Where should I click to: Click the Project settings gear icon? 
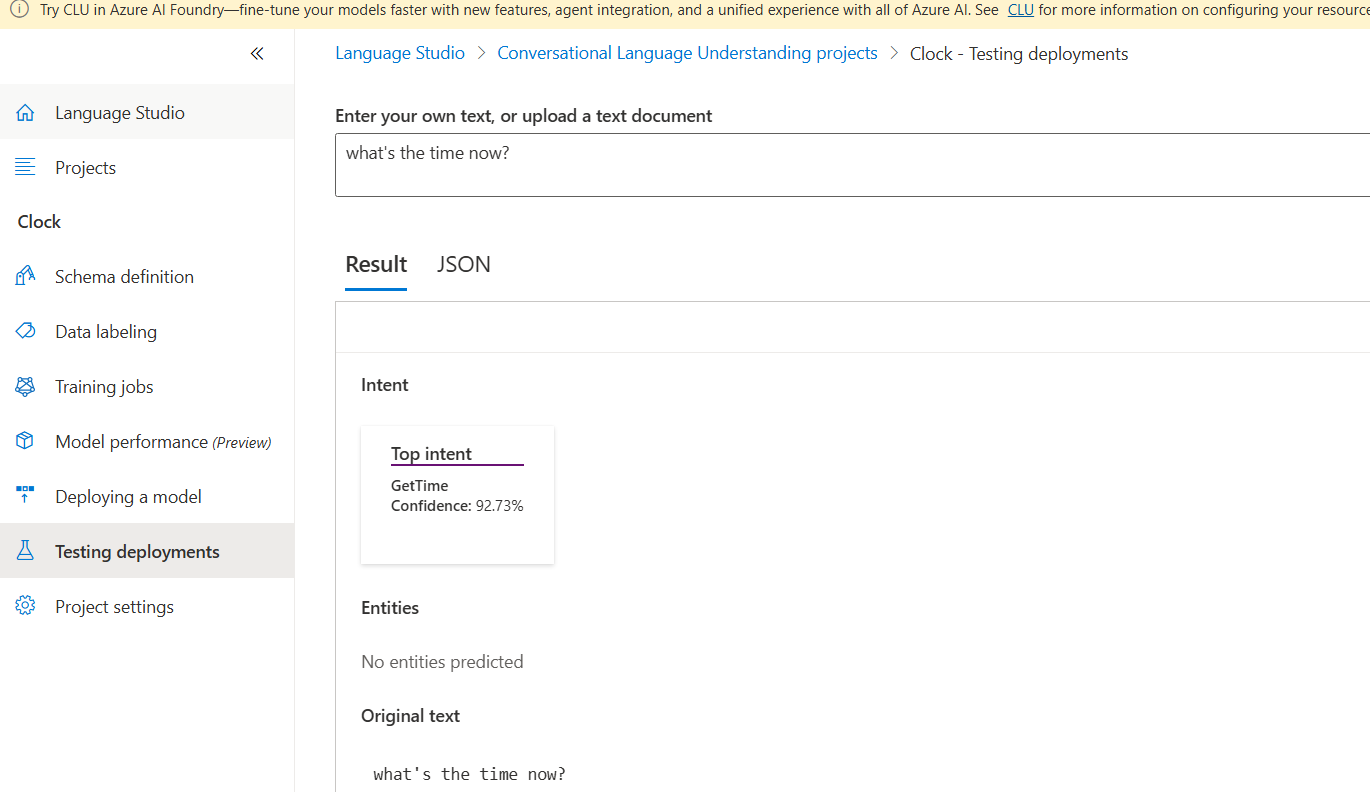click(x=26, y=606)
